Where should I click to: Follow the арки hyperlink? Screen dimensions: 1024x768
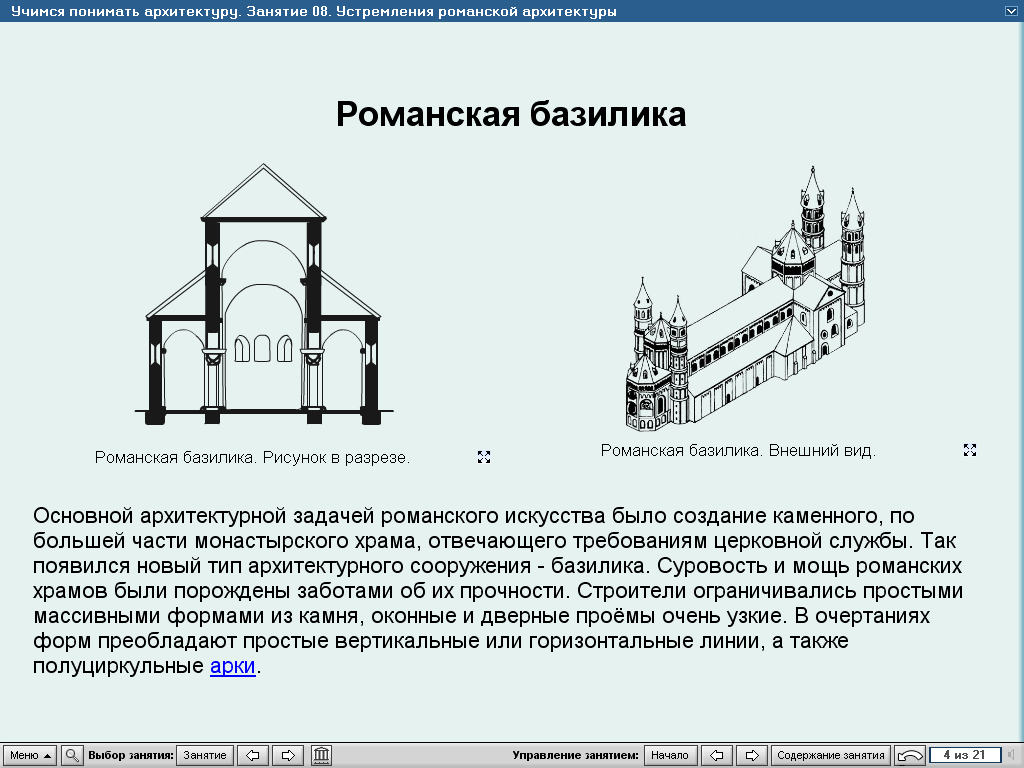(x=232, y=665)
